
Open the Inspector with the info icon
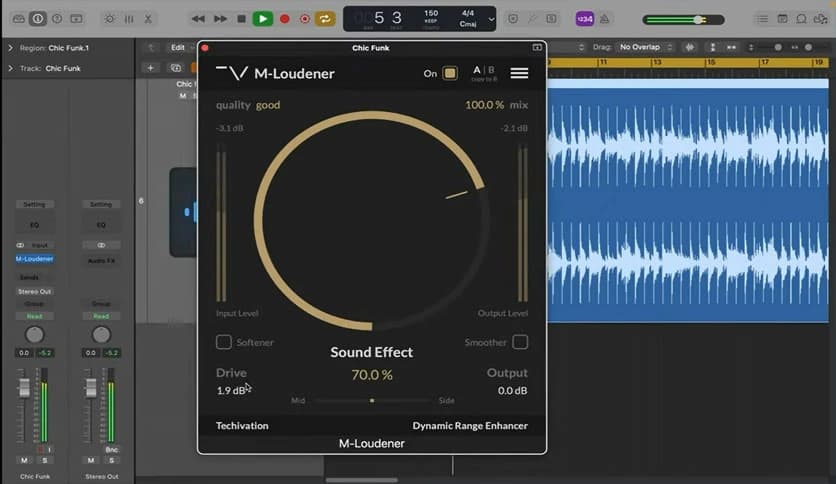coord(38,18)
